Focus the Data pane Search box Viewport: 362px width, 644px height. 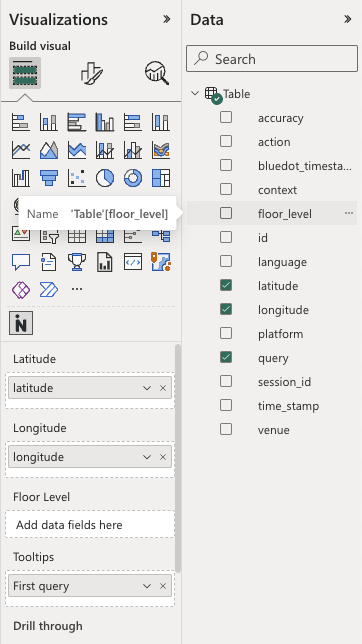pos(272,59)
